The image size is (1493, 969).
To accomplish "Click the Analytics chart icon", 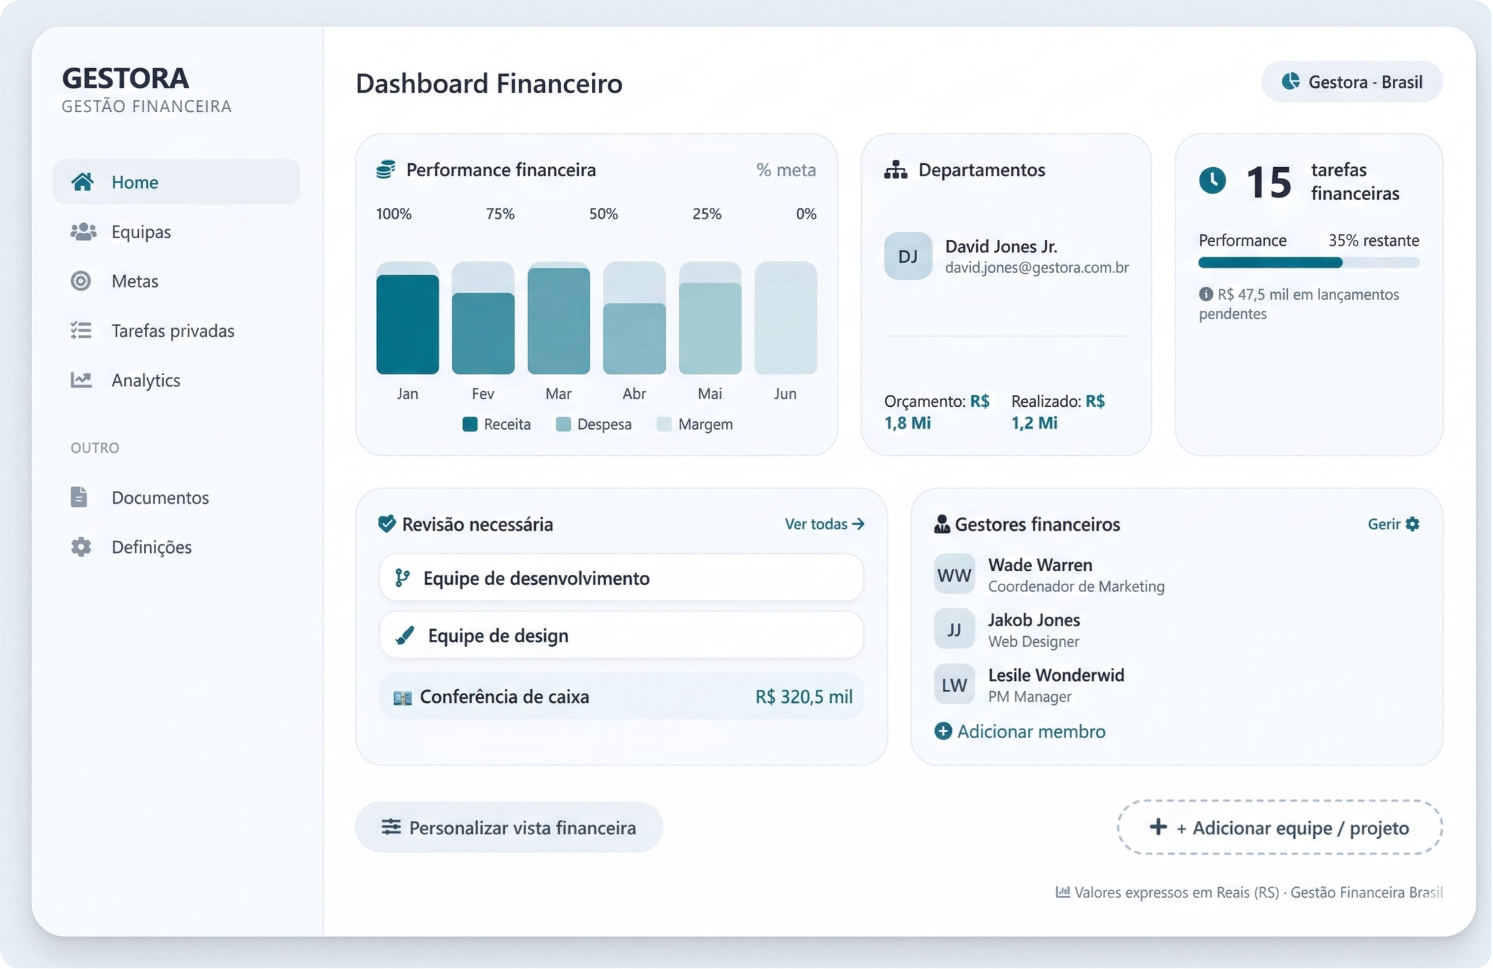I will pos(81,380).
